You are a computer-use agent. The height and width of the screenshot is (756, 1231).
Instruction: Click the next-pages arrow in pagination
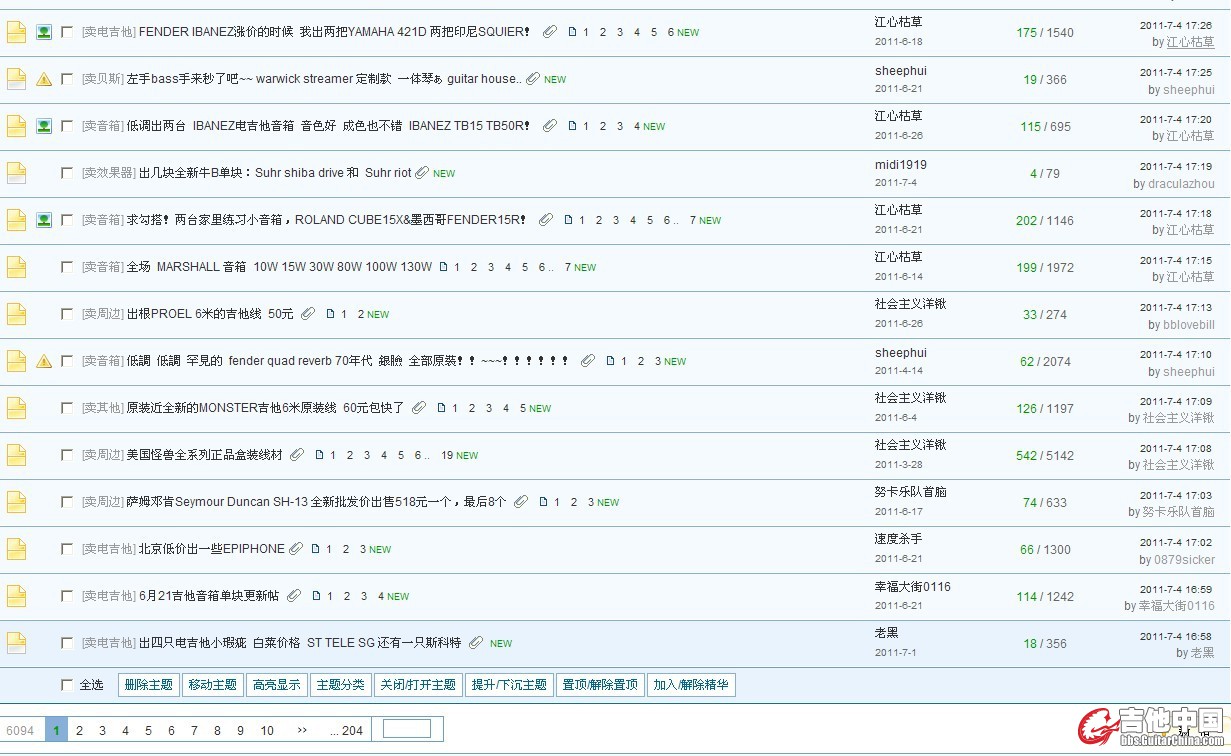click(302, 730)
